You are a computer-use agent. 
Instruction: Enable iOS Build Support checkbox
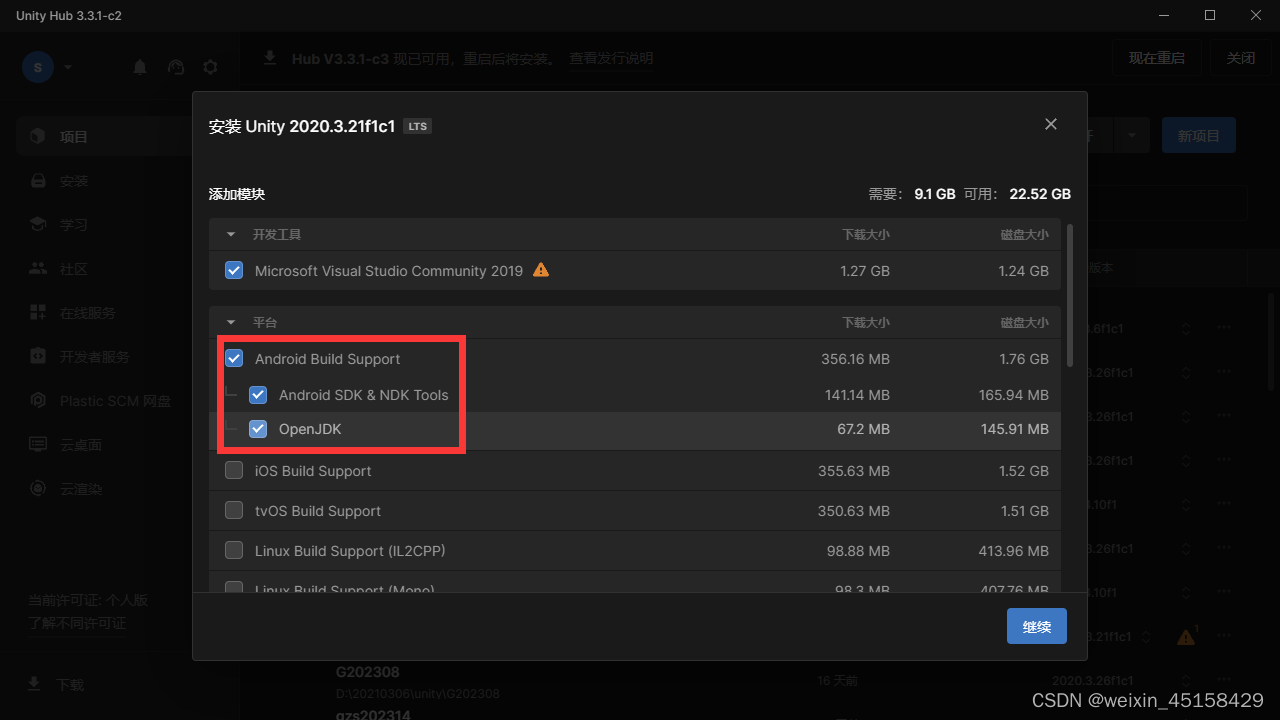click(x=234, y=470)
